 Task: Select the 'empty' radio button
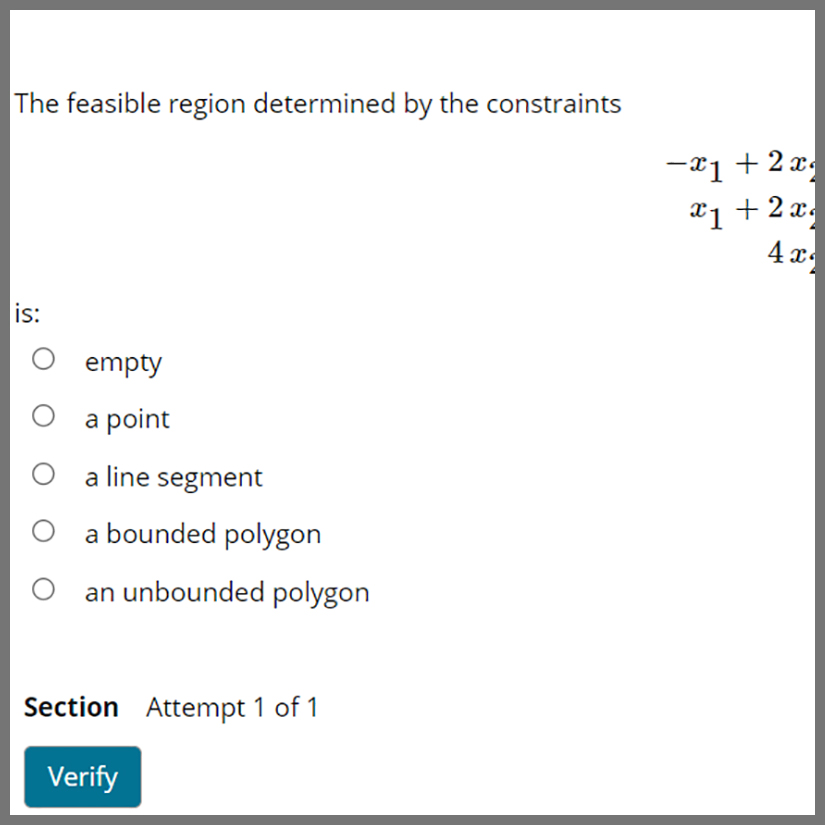(x=43, y=359)
